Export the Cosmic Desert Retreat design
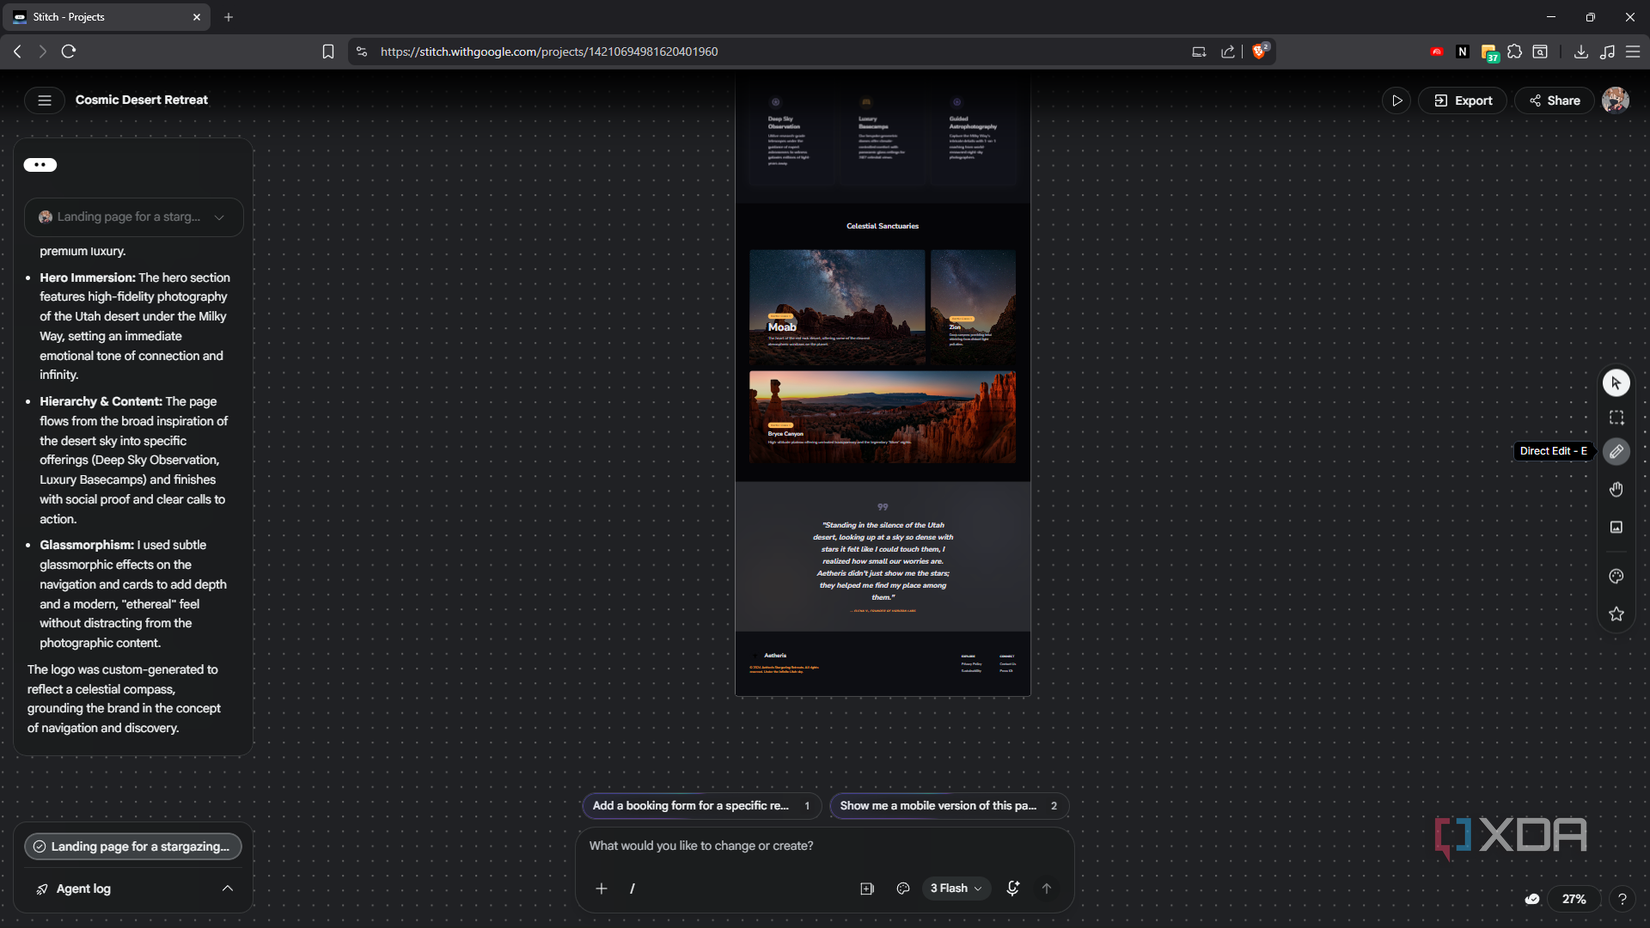1650x928 pixels. [x=1462, y=100]
